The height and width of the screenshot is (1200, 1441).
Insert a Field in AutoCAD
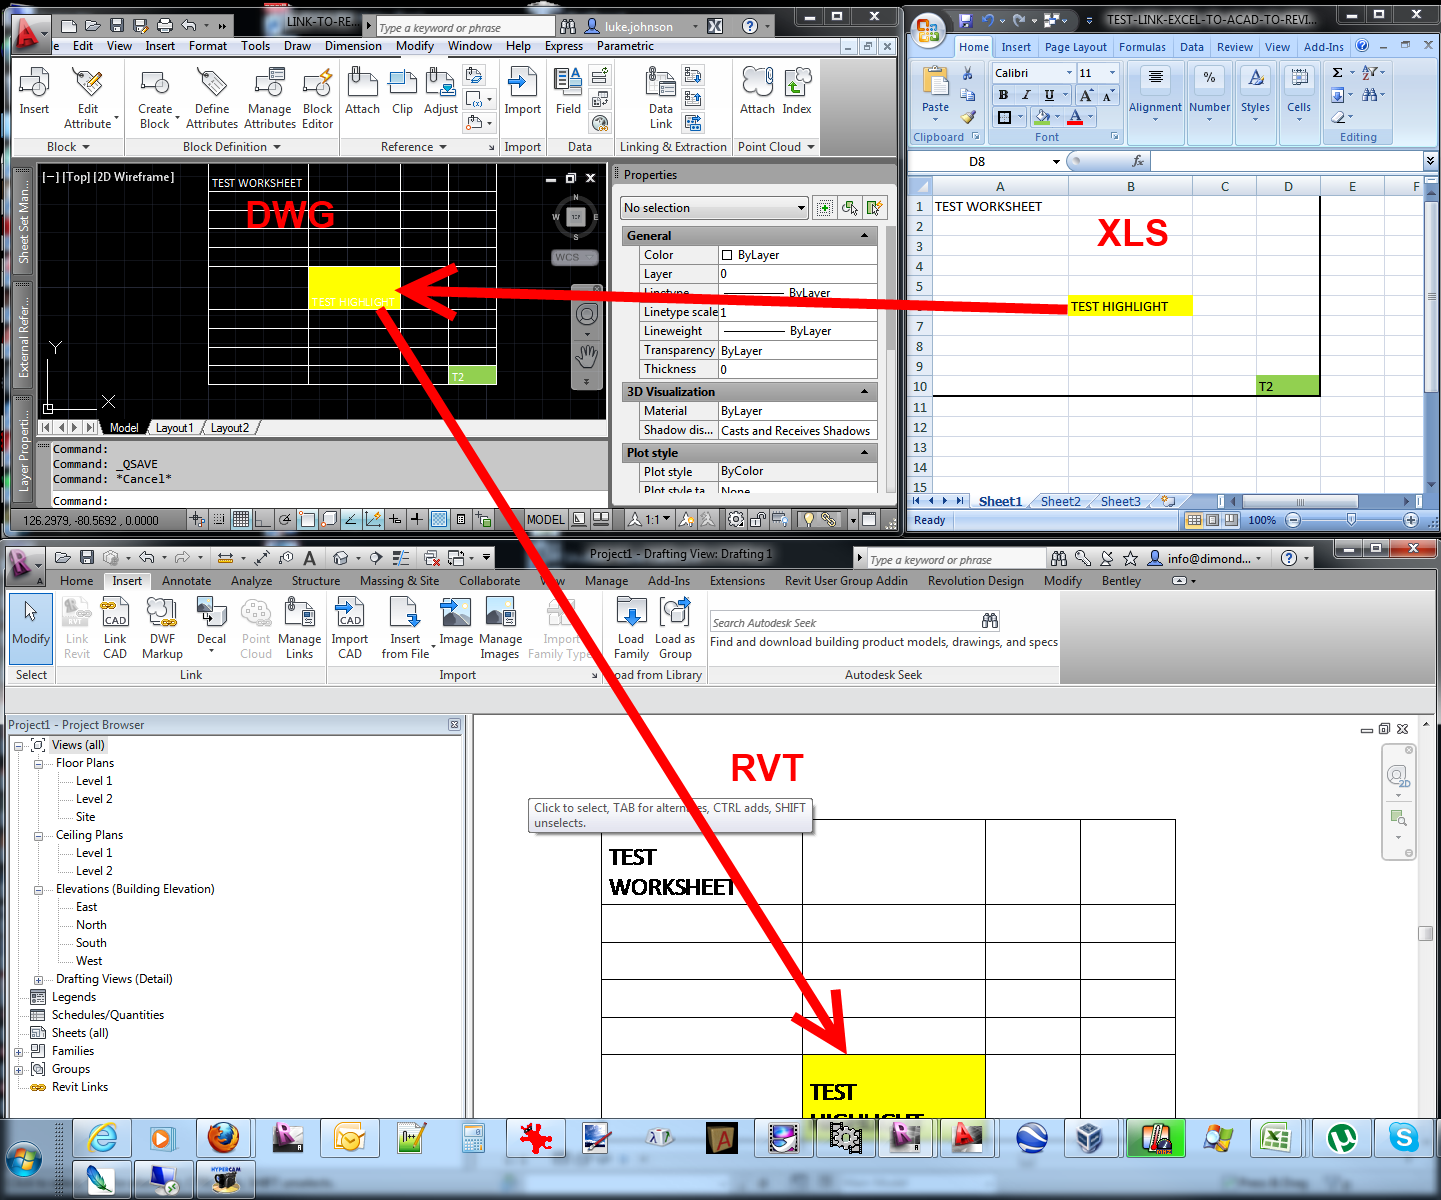[568, 92]
